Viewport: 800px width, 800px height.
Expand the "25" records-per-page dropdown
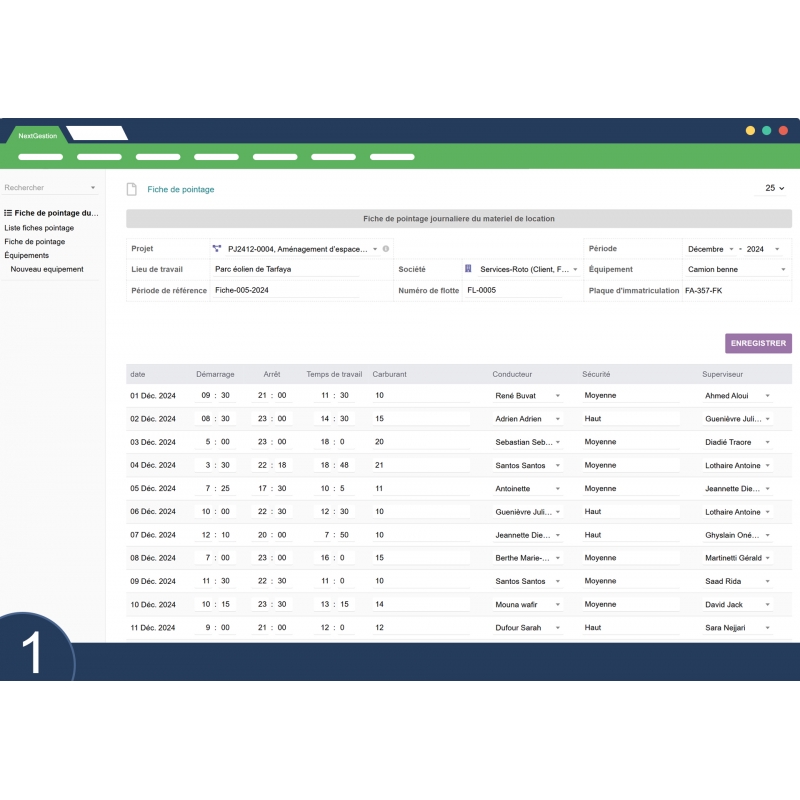click(773, 188)
